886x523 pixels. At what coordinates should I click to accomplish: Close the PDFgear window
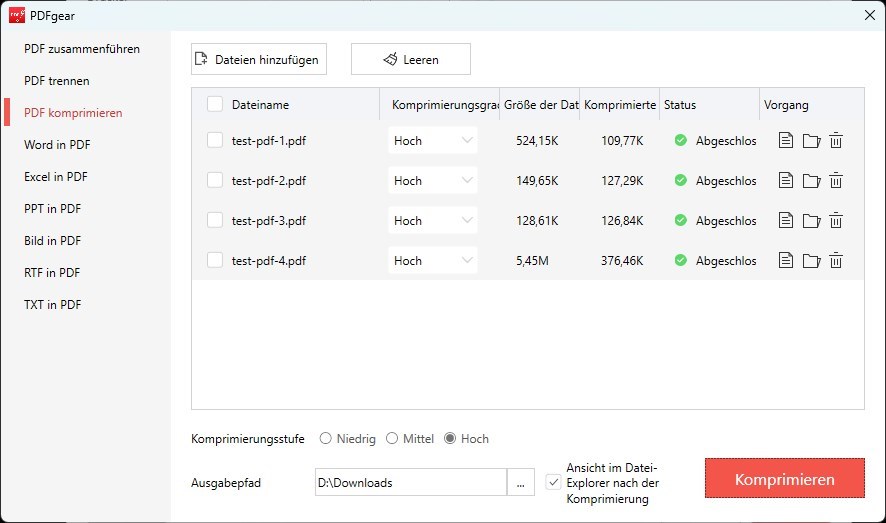coord(870,15)
